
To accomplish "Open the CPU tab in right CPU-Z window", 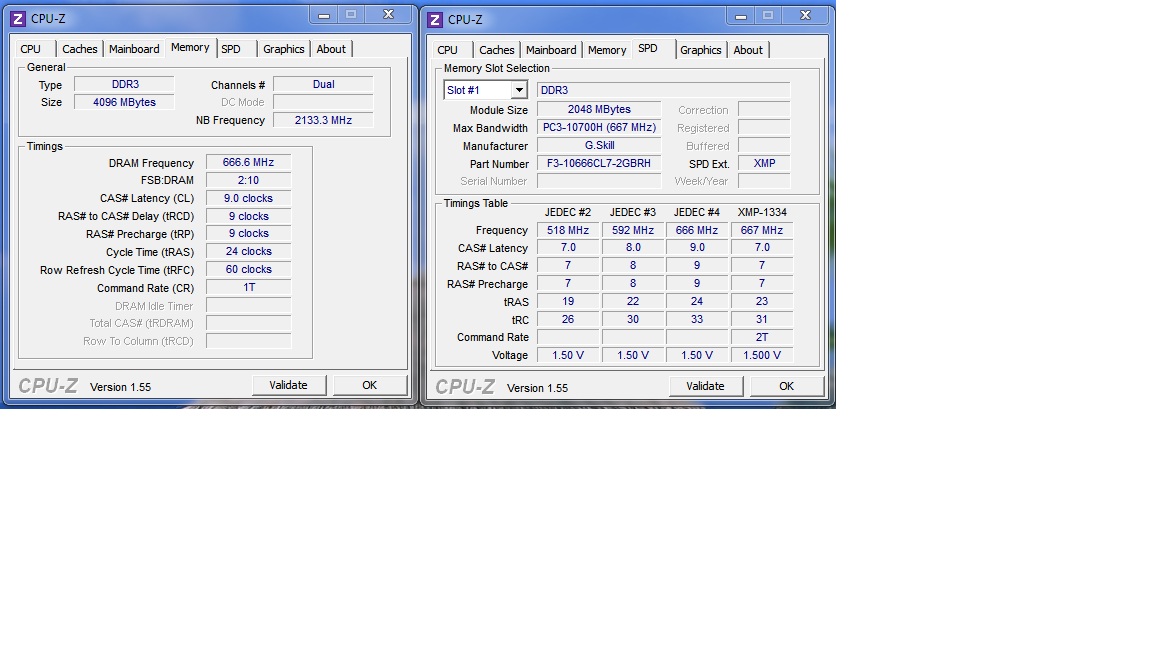I will [447, 50].
